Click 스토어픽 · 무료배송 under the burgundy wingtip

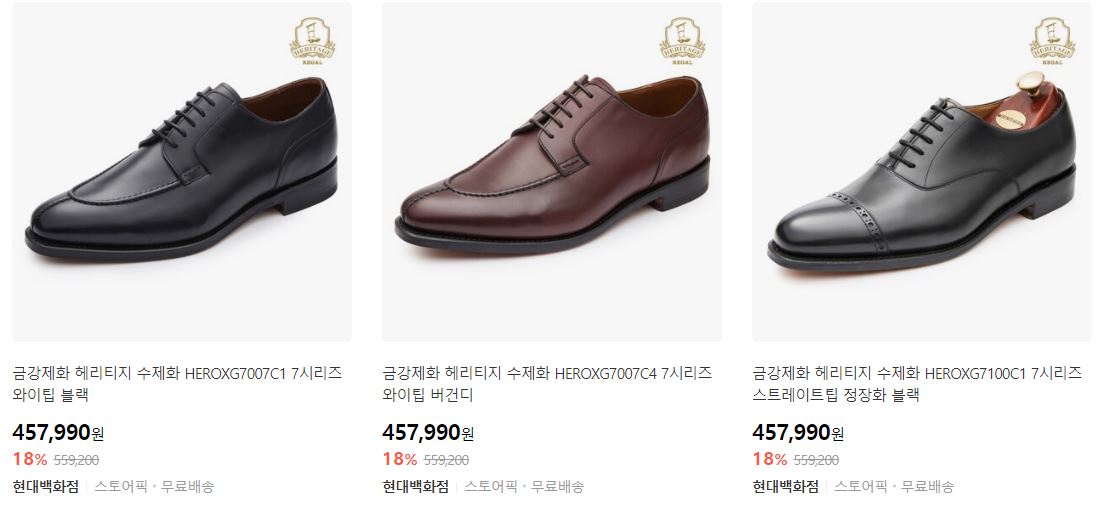[524, 486]
